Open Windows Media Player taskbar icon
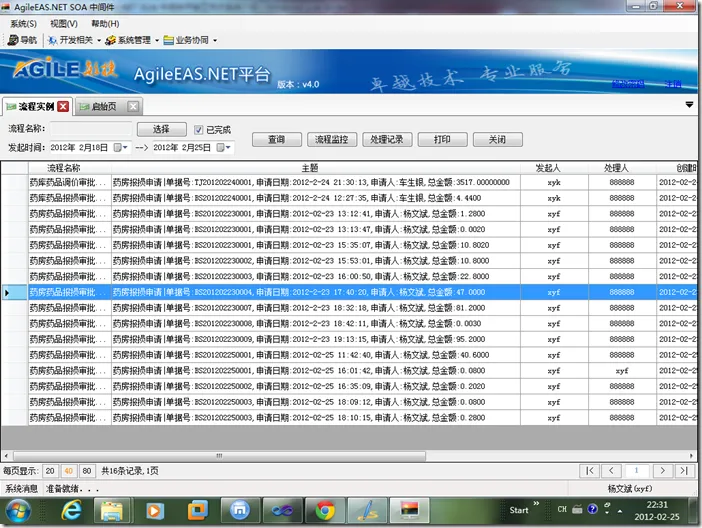 click(x=154, y=511)
